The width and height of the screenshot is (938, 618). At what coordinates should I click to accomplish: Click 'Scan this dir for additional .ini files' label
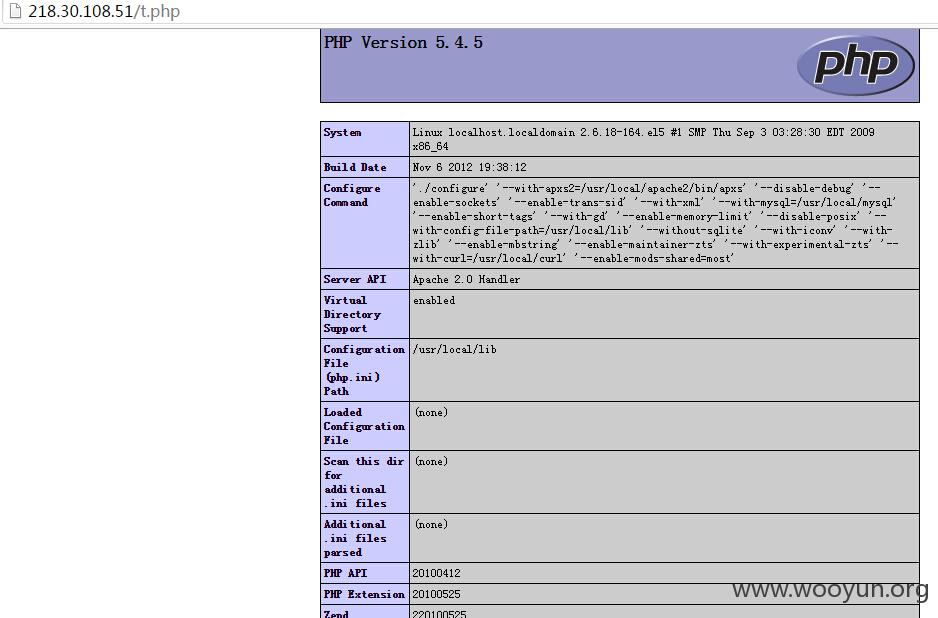click(364, 482)
